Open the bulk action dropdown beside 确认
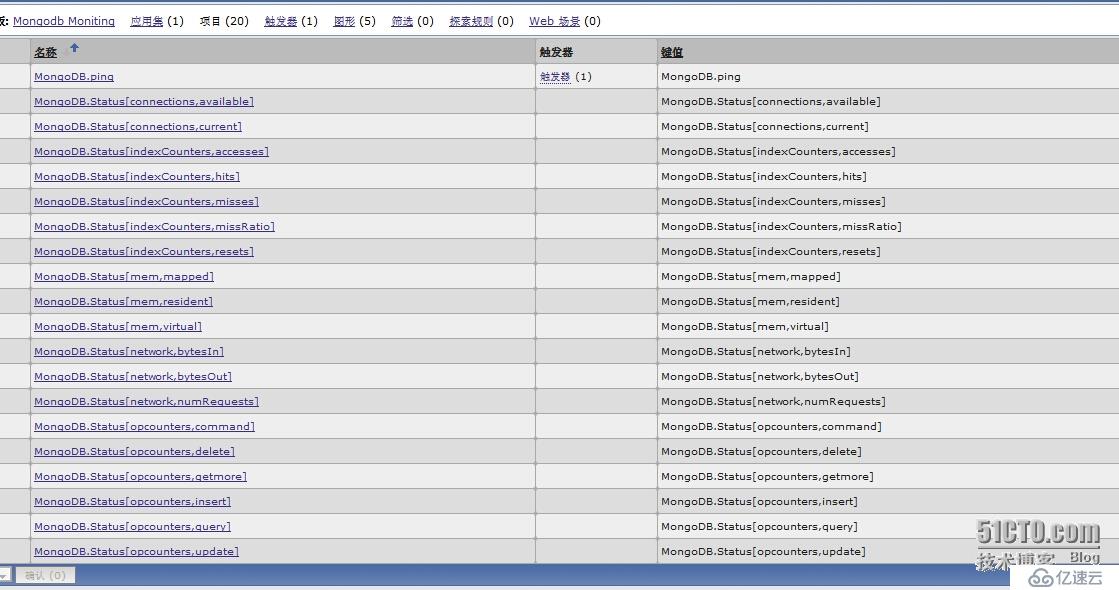Viewport: 1119px width, 590px height. (5, 575)
